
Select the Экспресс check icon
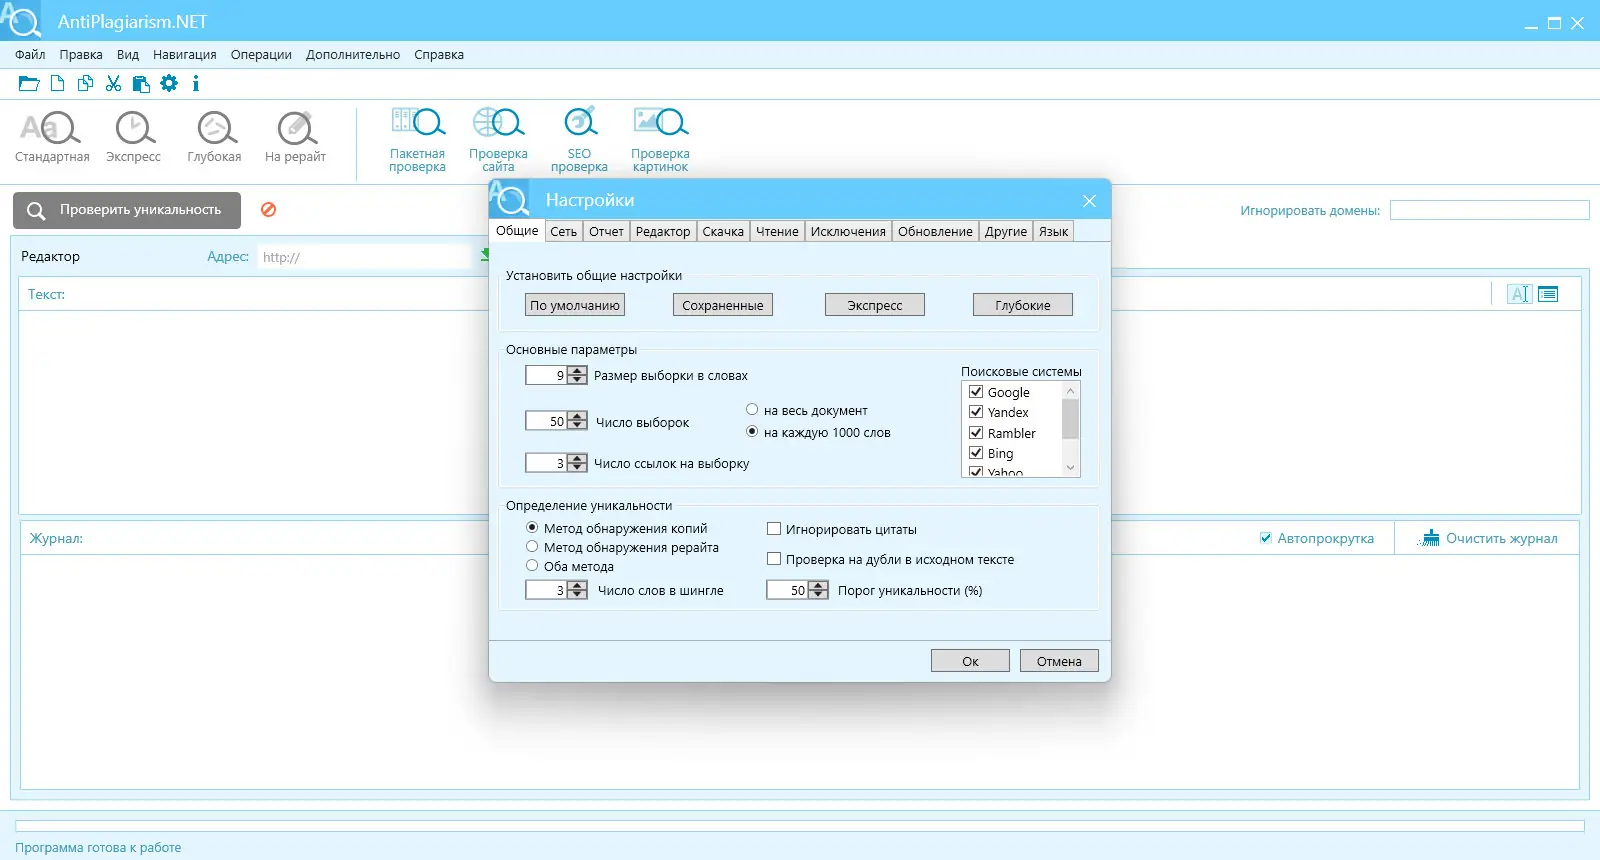pyautogui.click(x=134, y=137)
